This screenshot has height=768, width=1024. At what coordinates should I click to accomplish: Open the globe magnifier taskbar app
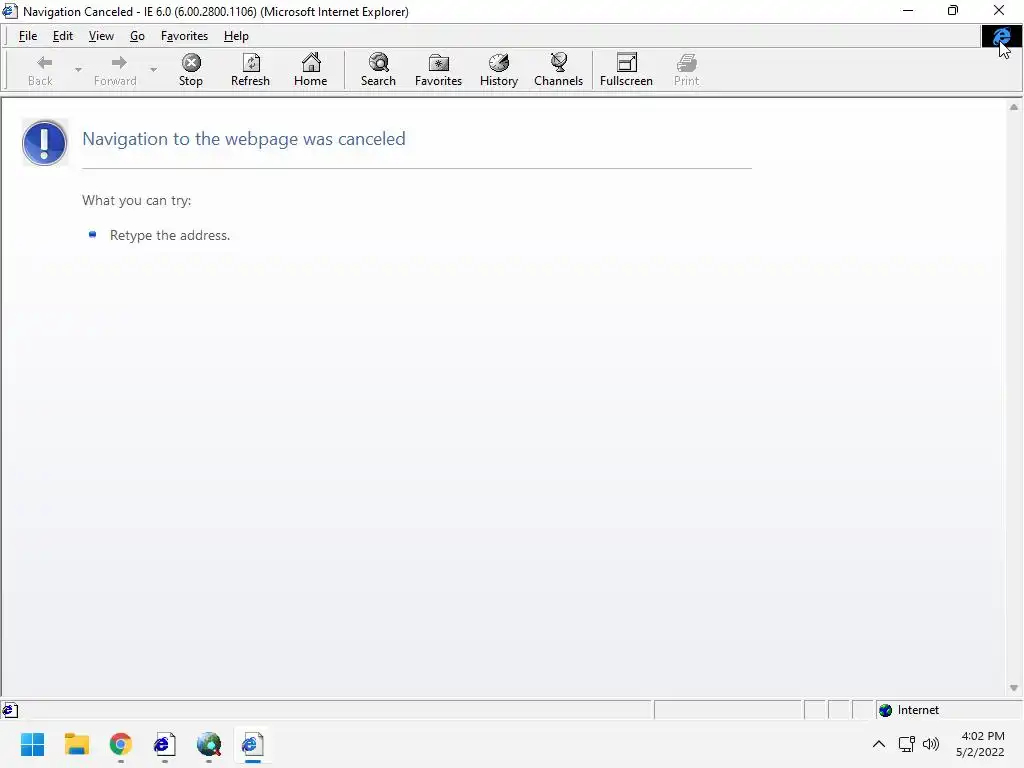[x=209, y=744]
